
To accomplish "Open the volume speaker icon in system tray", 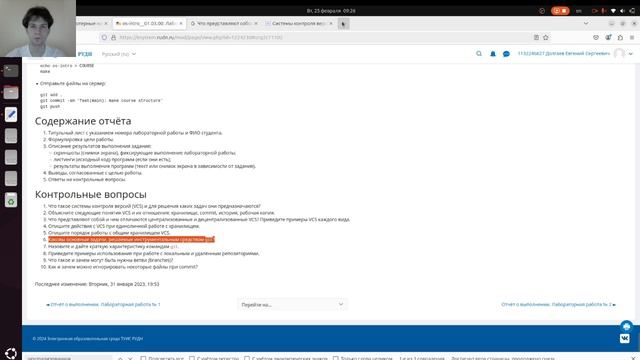I will (622, 11).
